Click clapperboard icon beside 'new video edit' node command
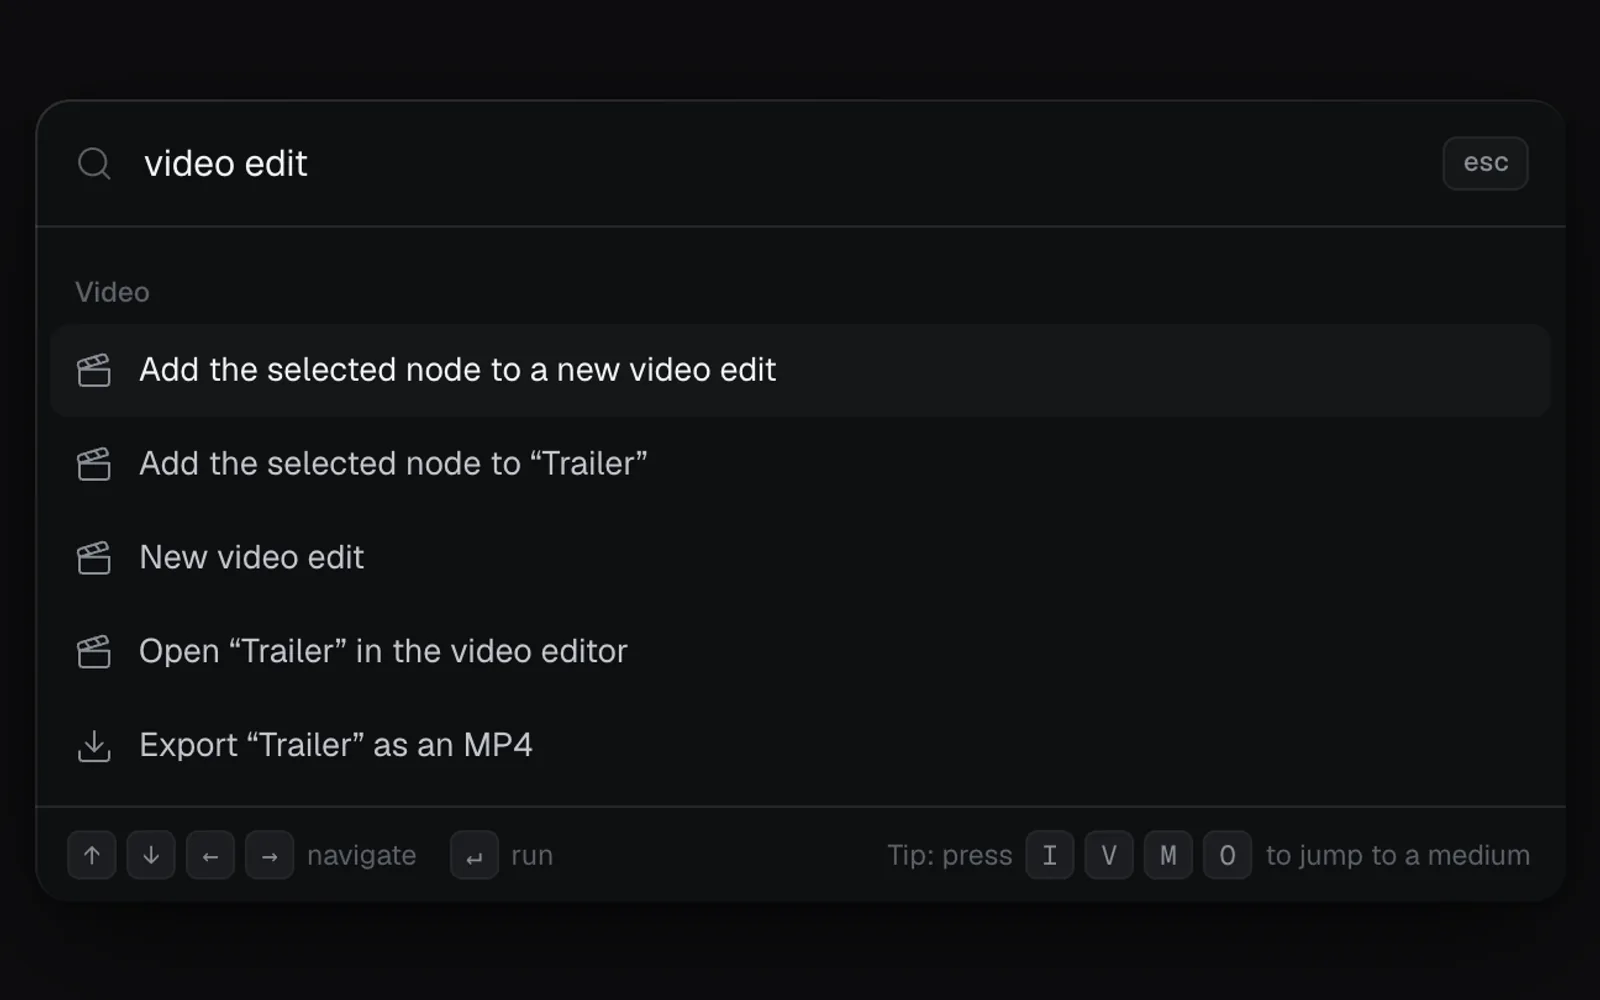1600x1000 pixels. (x=94, y=370)
